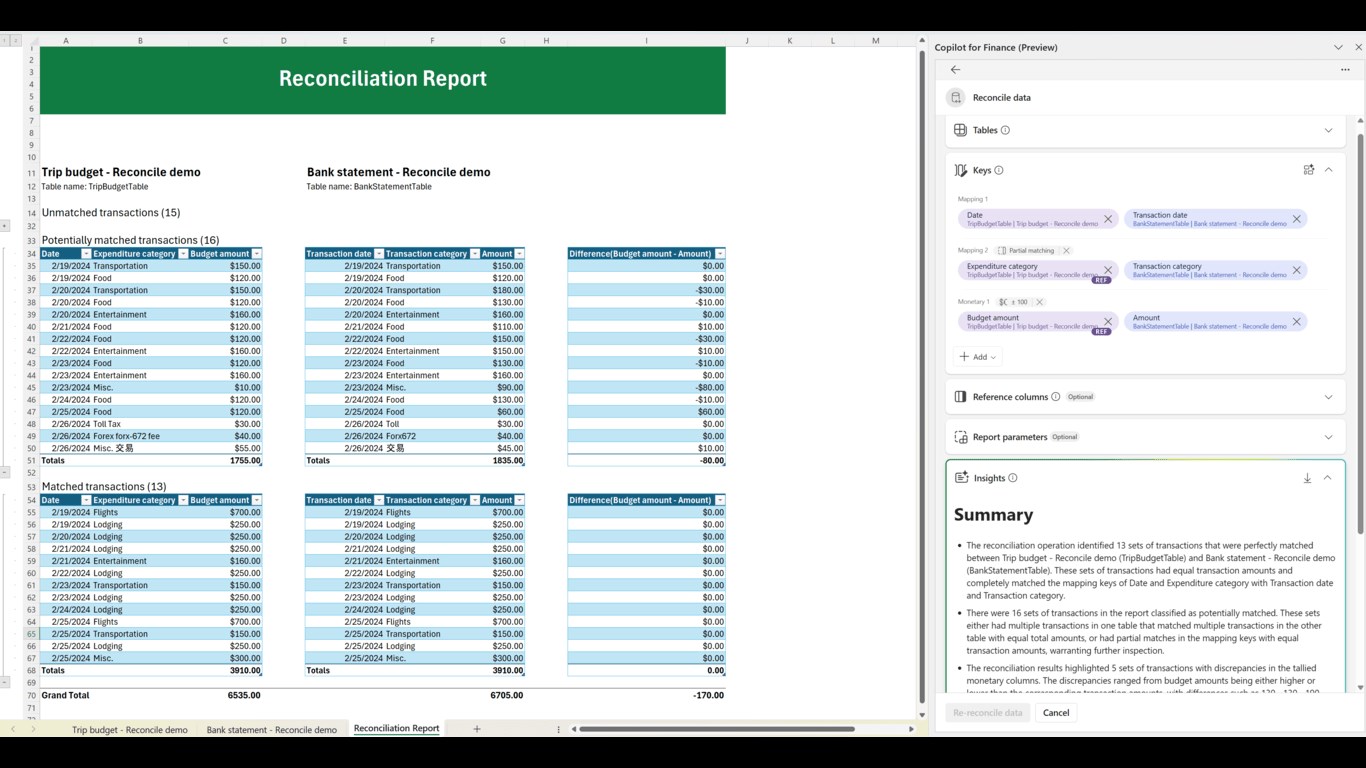Show outline level 2

(15, 41)
